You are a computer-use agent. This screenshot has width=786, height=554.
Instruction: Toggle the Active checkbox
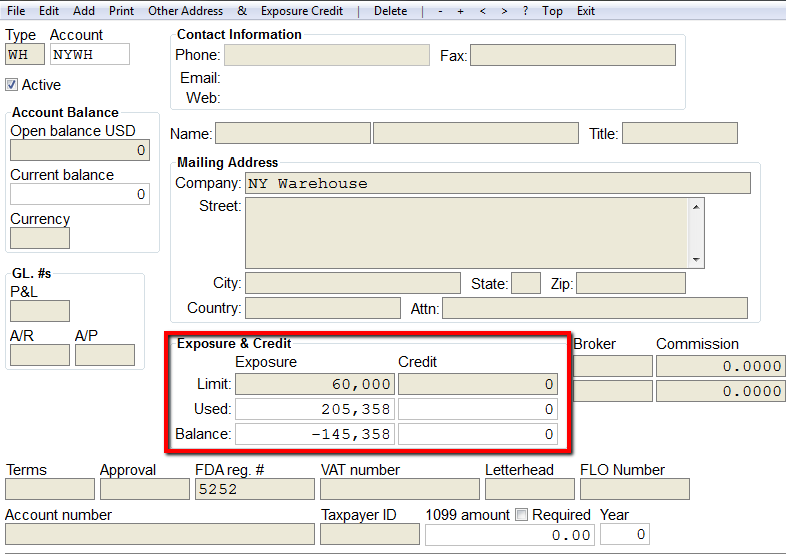click(12, 85)
